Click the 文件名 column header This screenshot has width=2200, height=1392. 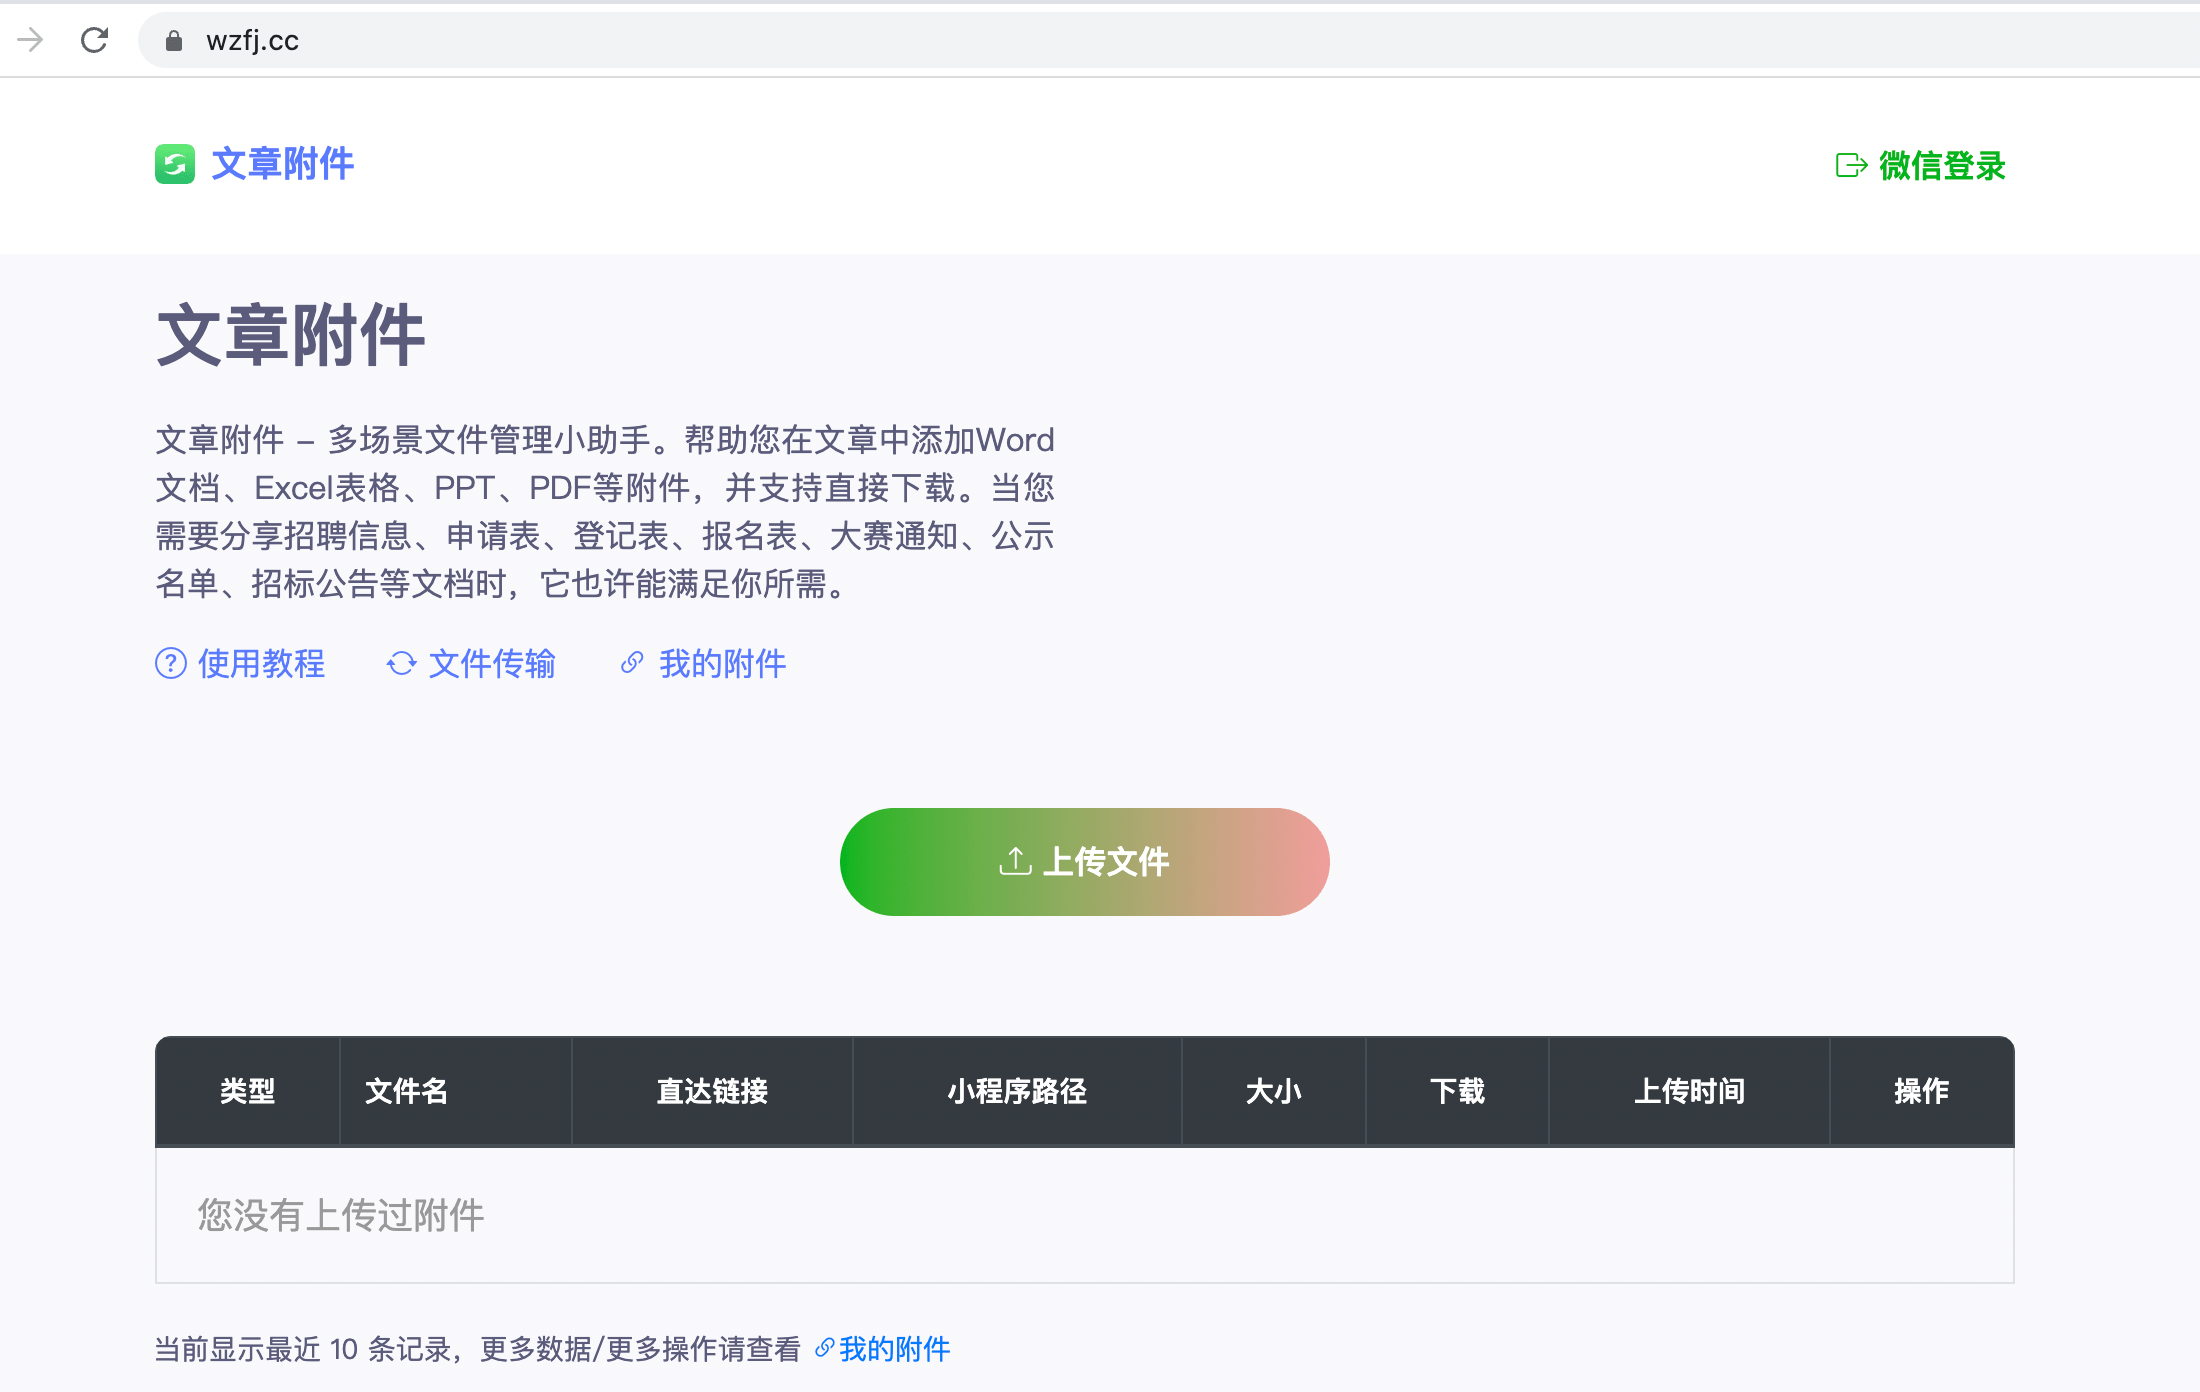(x=406, y=1091)
